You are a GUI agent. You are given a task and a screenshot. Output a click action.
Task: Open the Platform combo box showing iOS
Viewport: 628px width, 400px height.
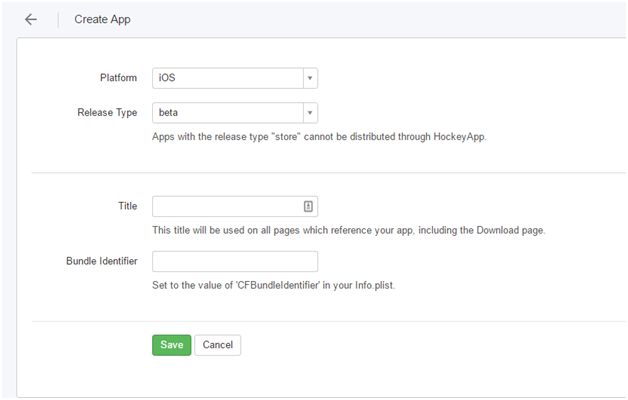pos(227,78)
